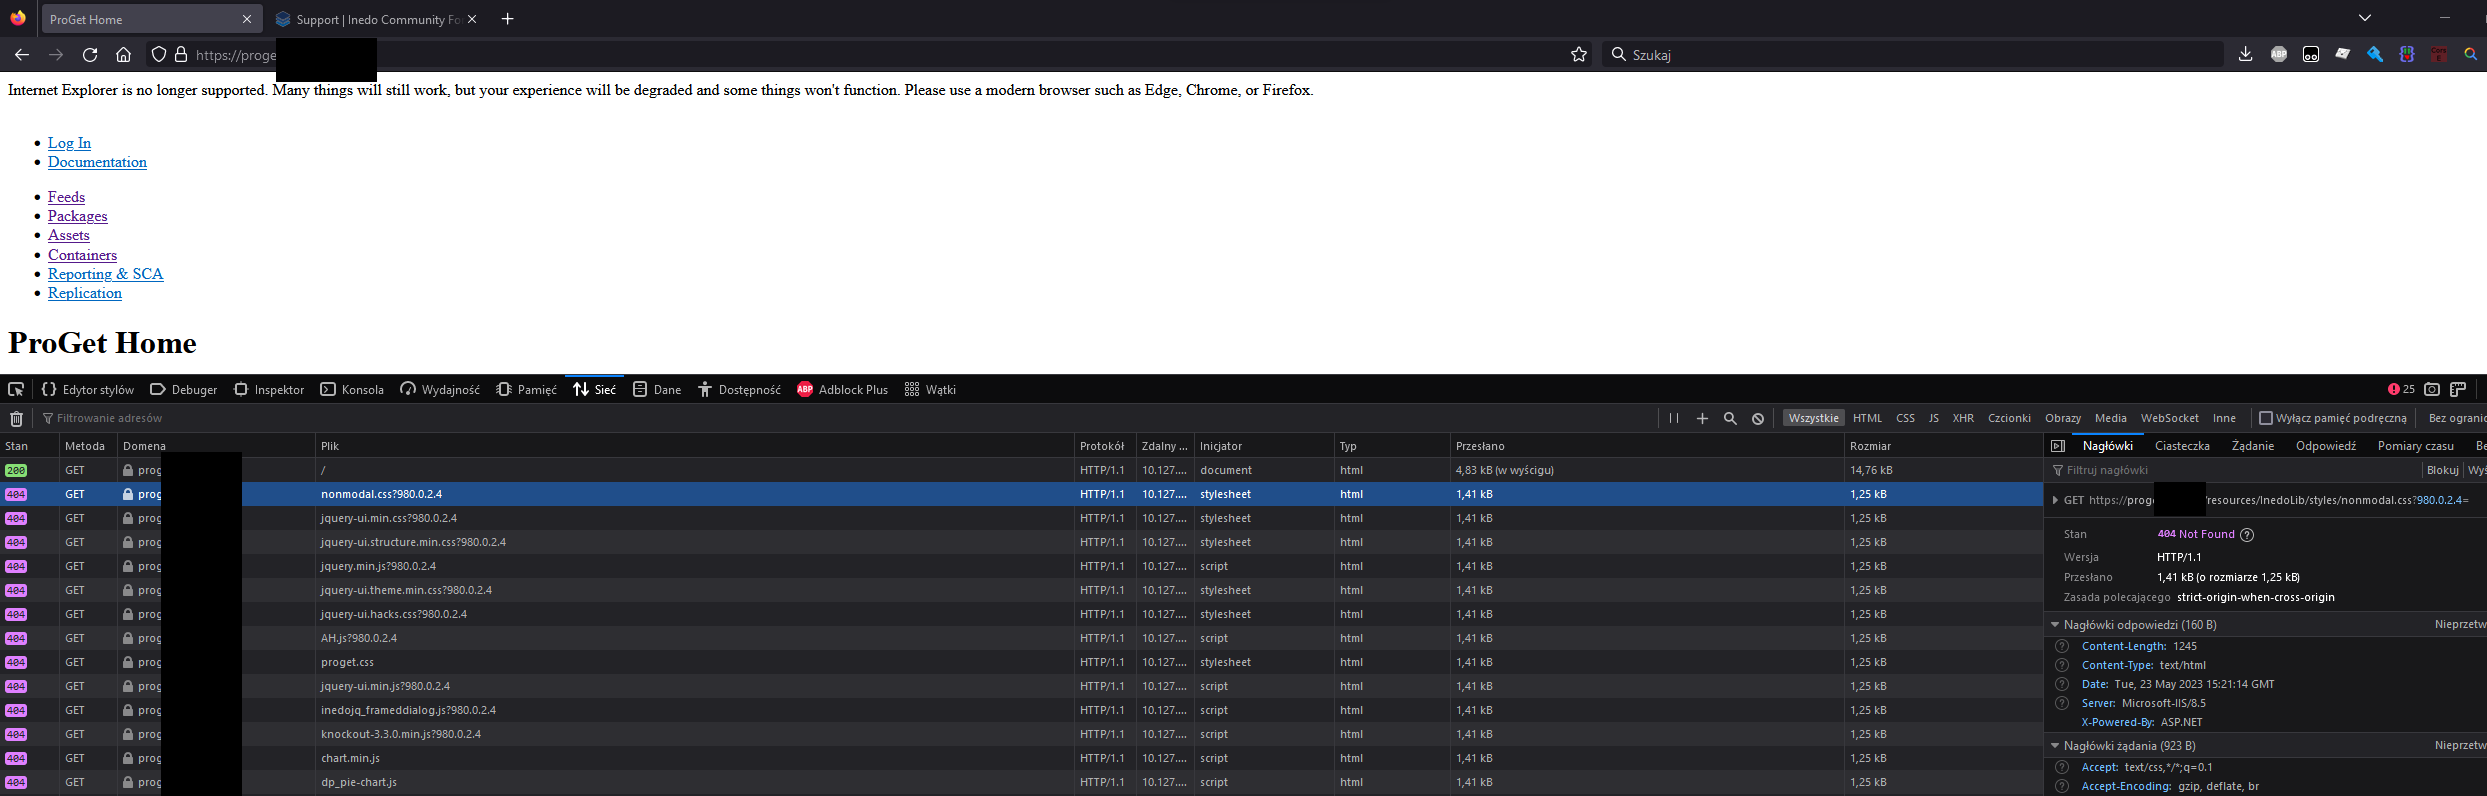Open the Reporting & SCA link
The height and width of the screenshot is (796, 2487).
[x=105, y=274]
